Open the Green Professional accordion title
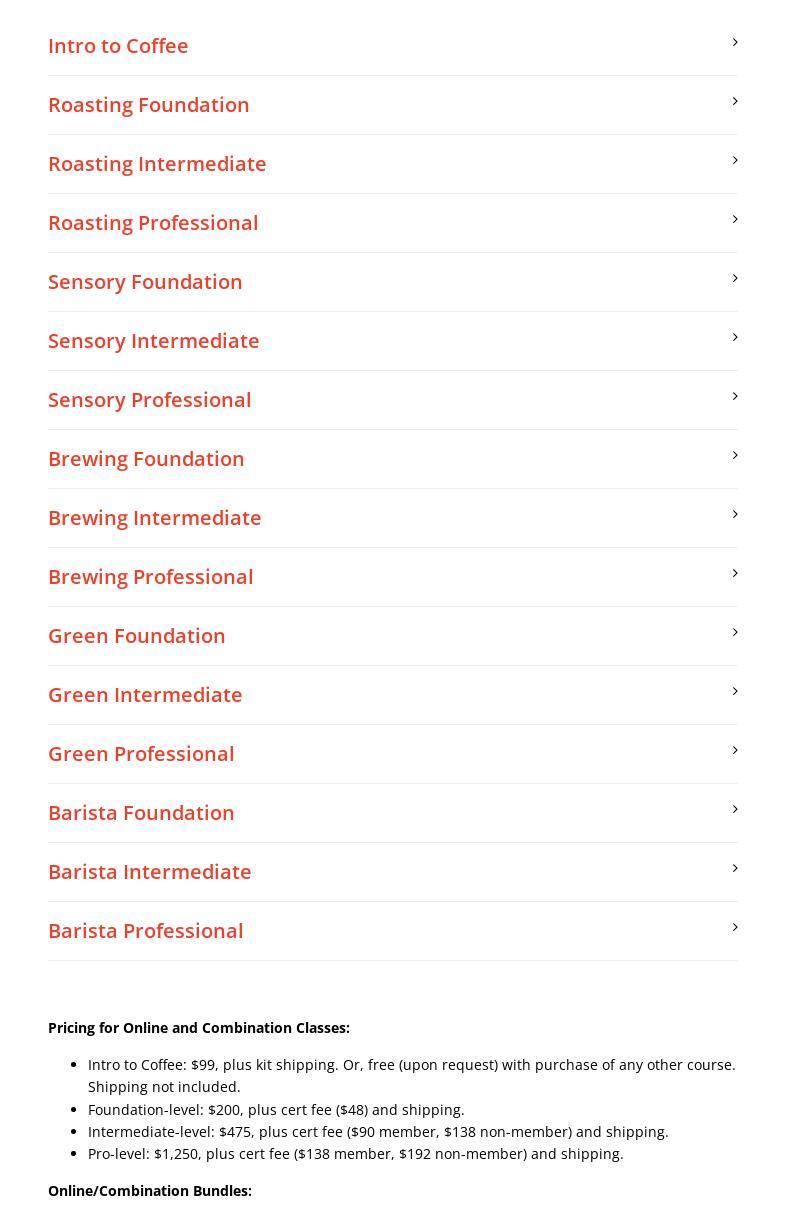 141,754
